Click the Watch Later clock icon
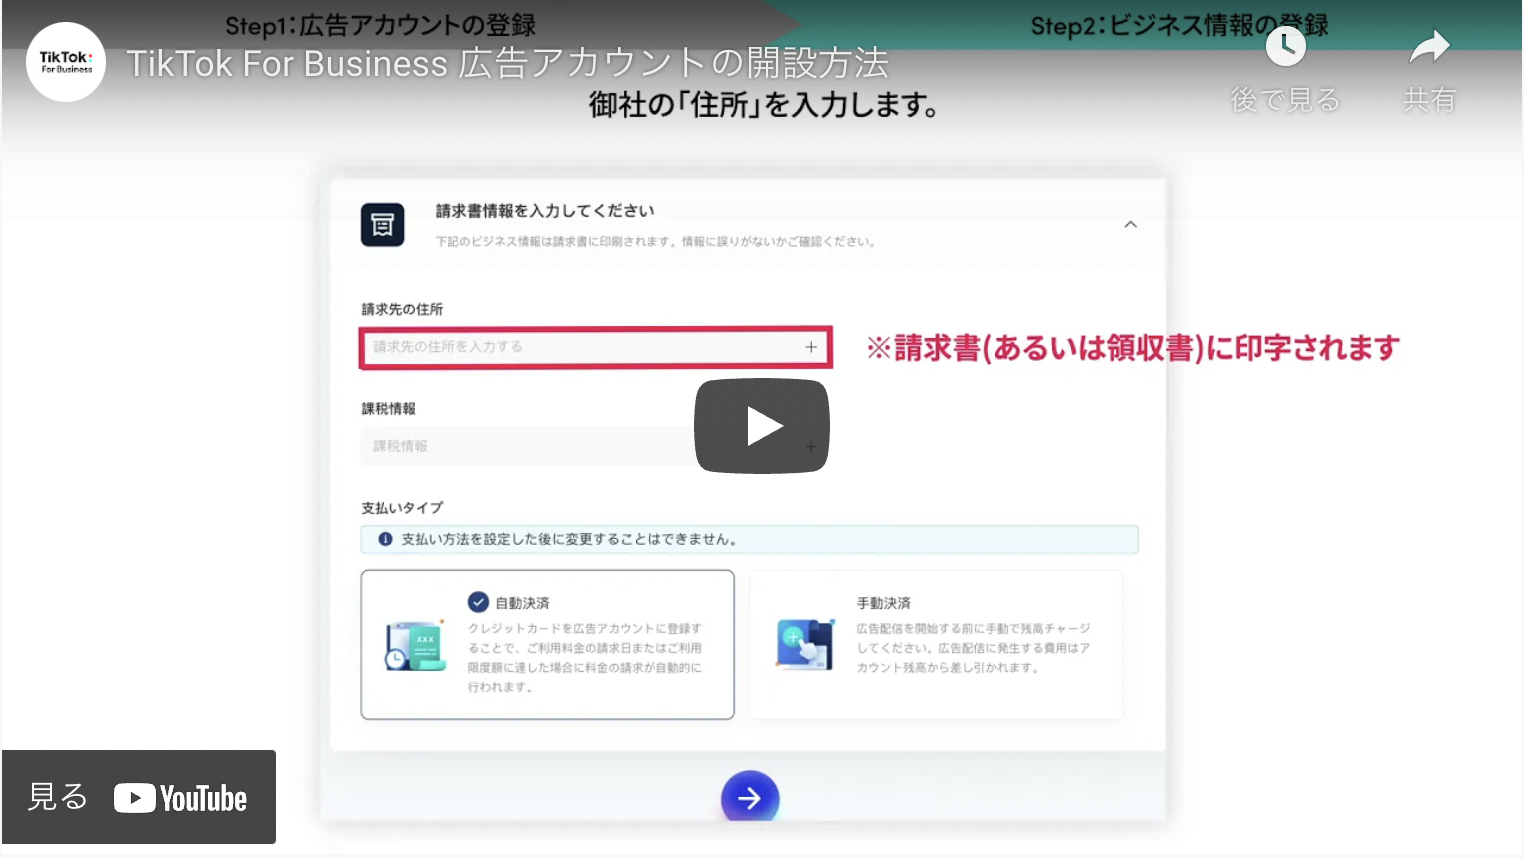The height and width of the screenshot is (858, 1524). pyautogui.click(x=1285, y=46)
